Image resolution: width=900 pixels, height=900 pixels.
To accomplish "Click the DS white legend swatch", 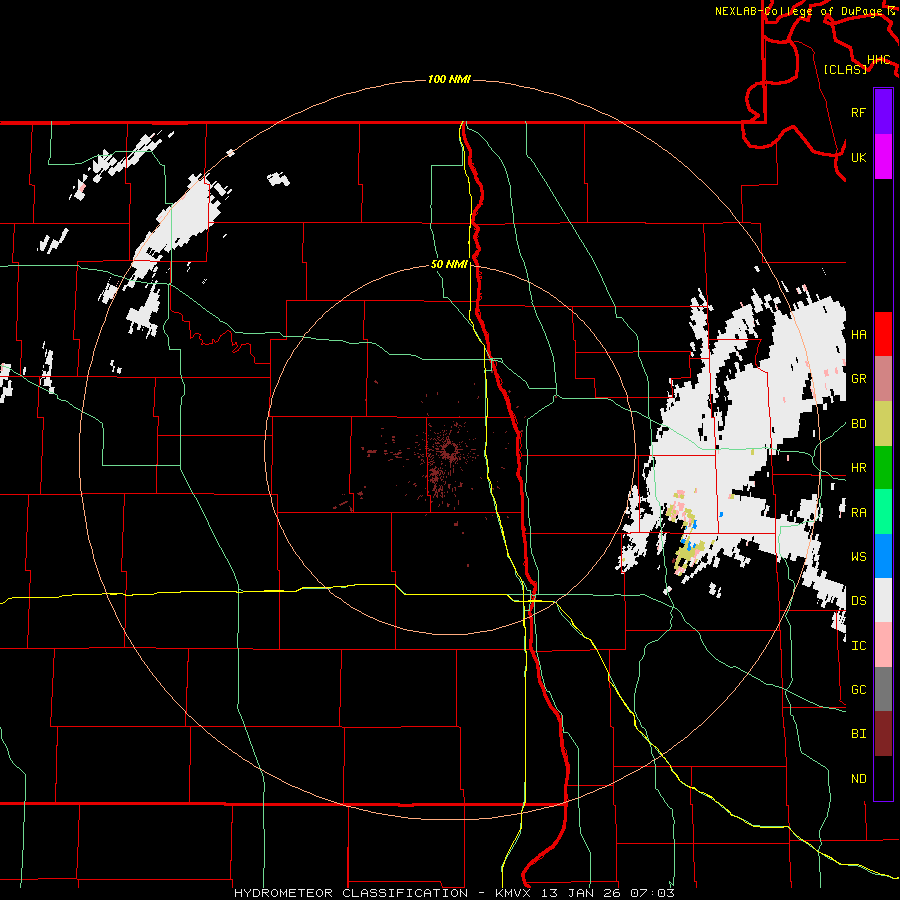I will 883,600.
